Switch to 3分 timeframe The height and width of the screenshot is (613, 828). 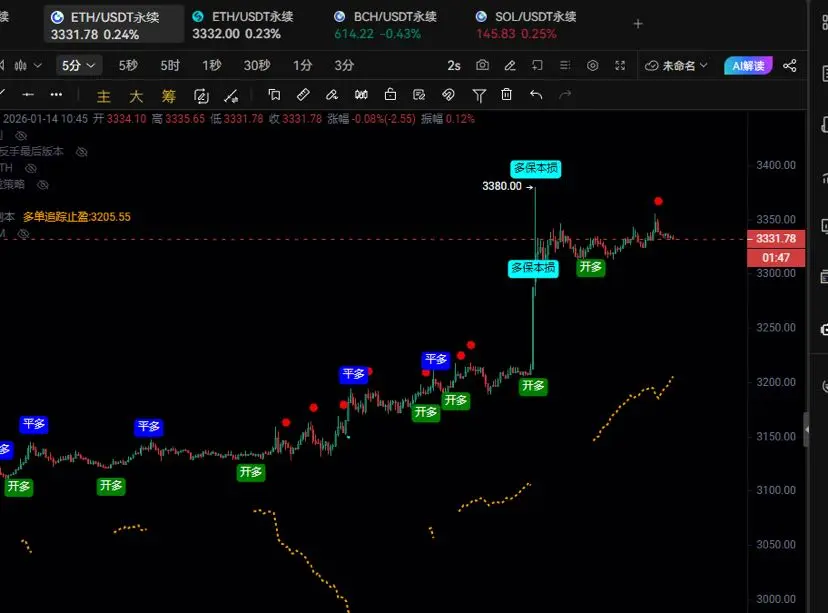tap(344, 65)
